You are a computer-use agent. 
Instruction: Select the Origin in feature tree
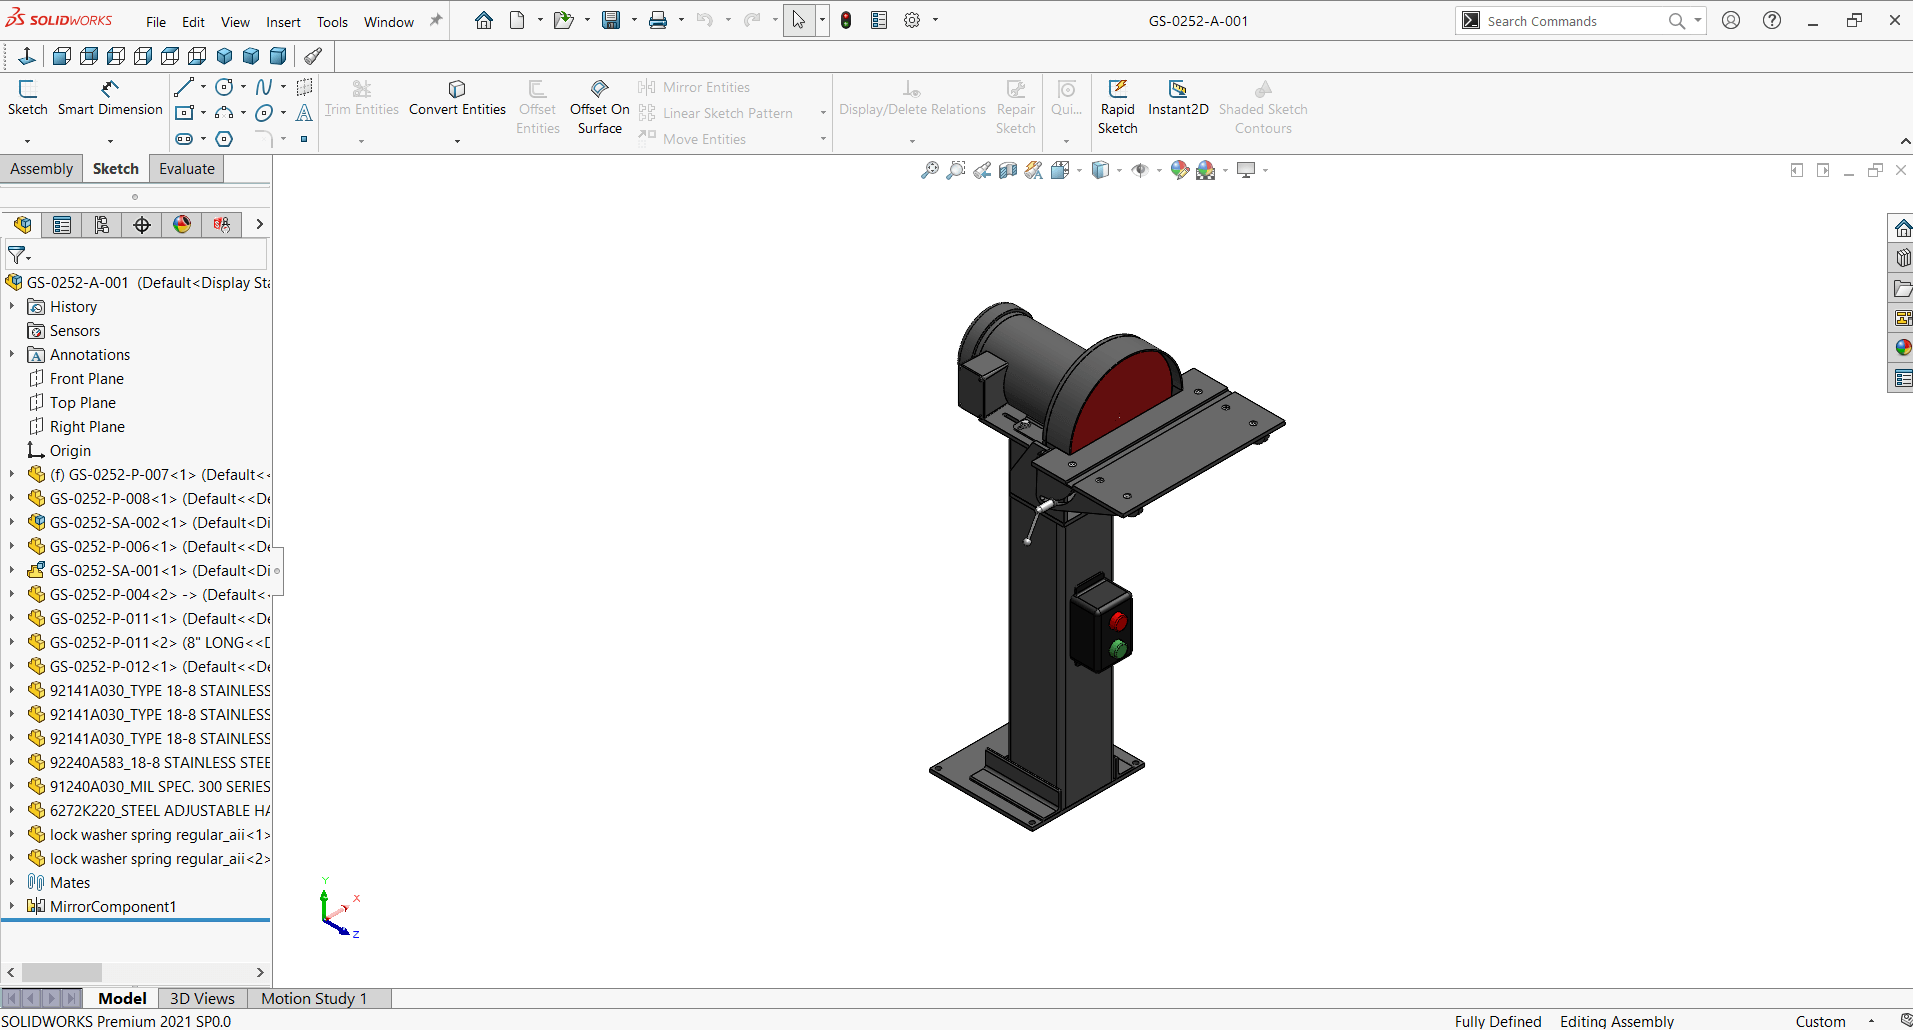click(x=70, y=451)
